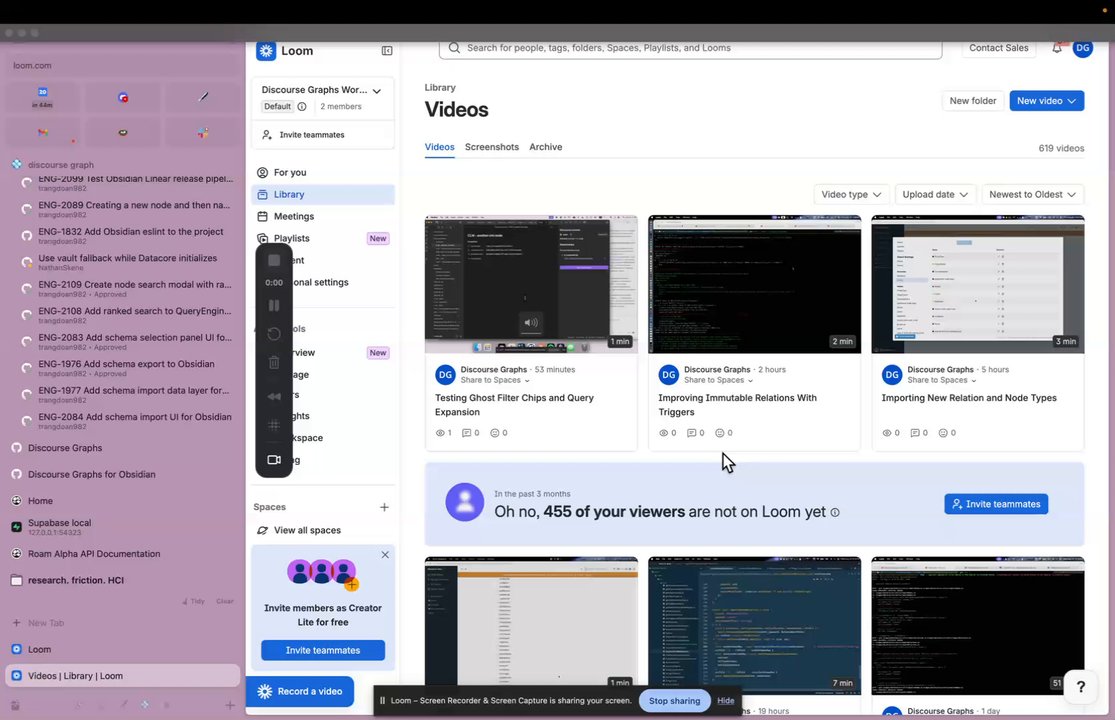This screenshot has width=1115, height=720.
Task: Open the new tab plus icon at sidebar bottom
Action: tap(230, 705)
